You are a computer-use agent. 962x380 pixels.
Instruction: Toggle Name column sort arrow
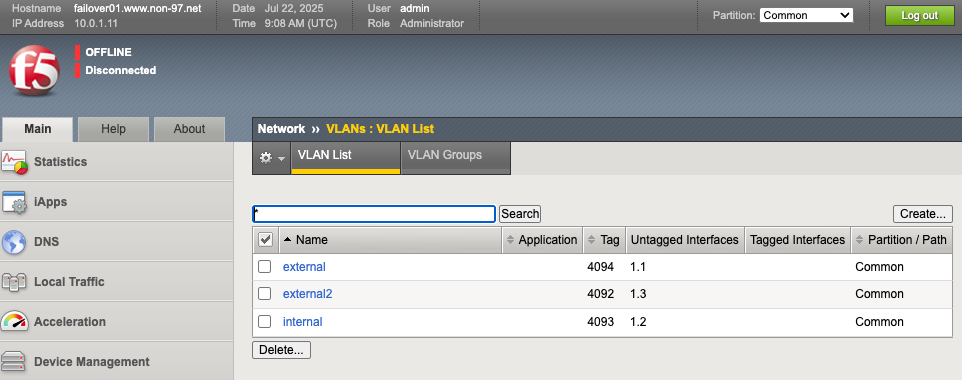click(x=287, y=239)
